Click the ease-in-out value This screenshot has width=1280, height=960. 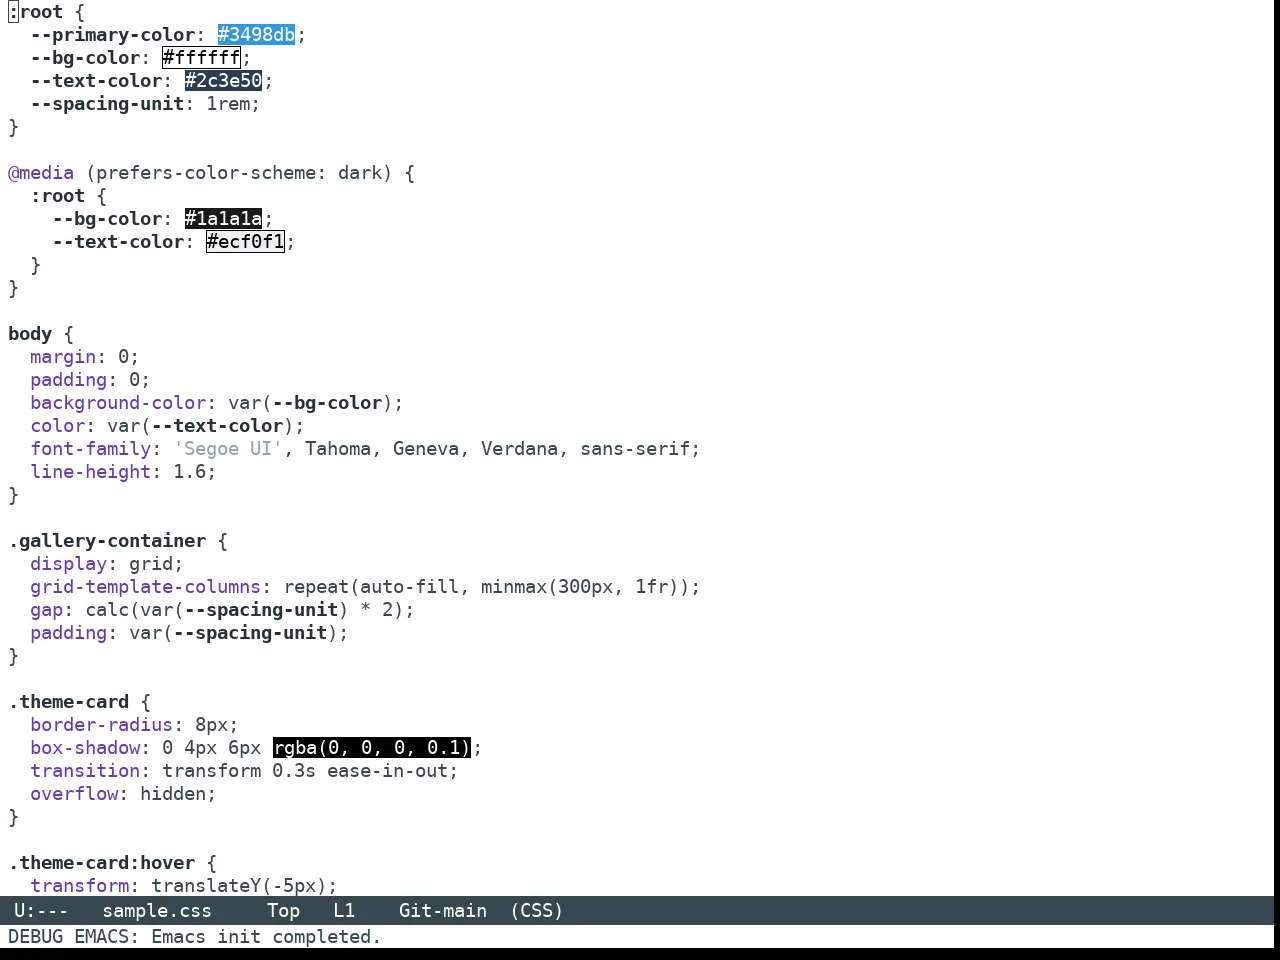tap(387, 770)
